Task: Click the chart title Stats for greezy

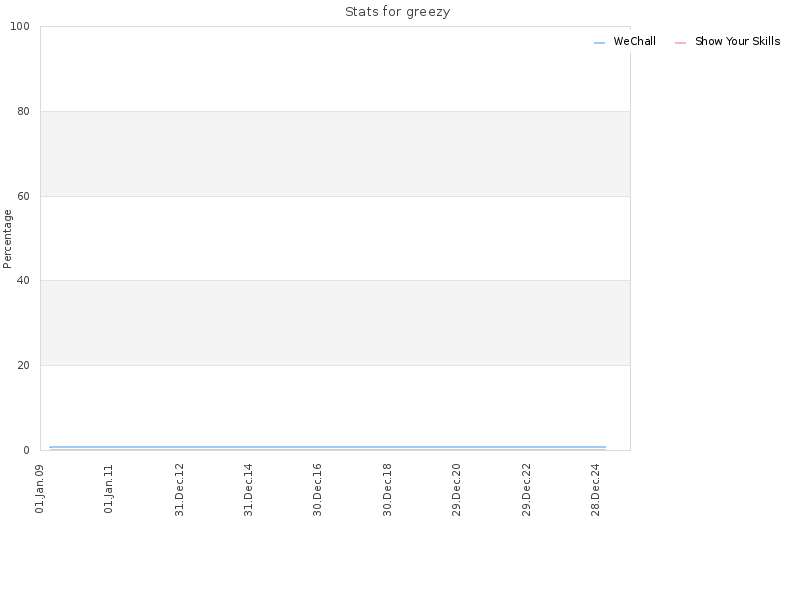Action: point(397,11)
